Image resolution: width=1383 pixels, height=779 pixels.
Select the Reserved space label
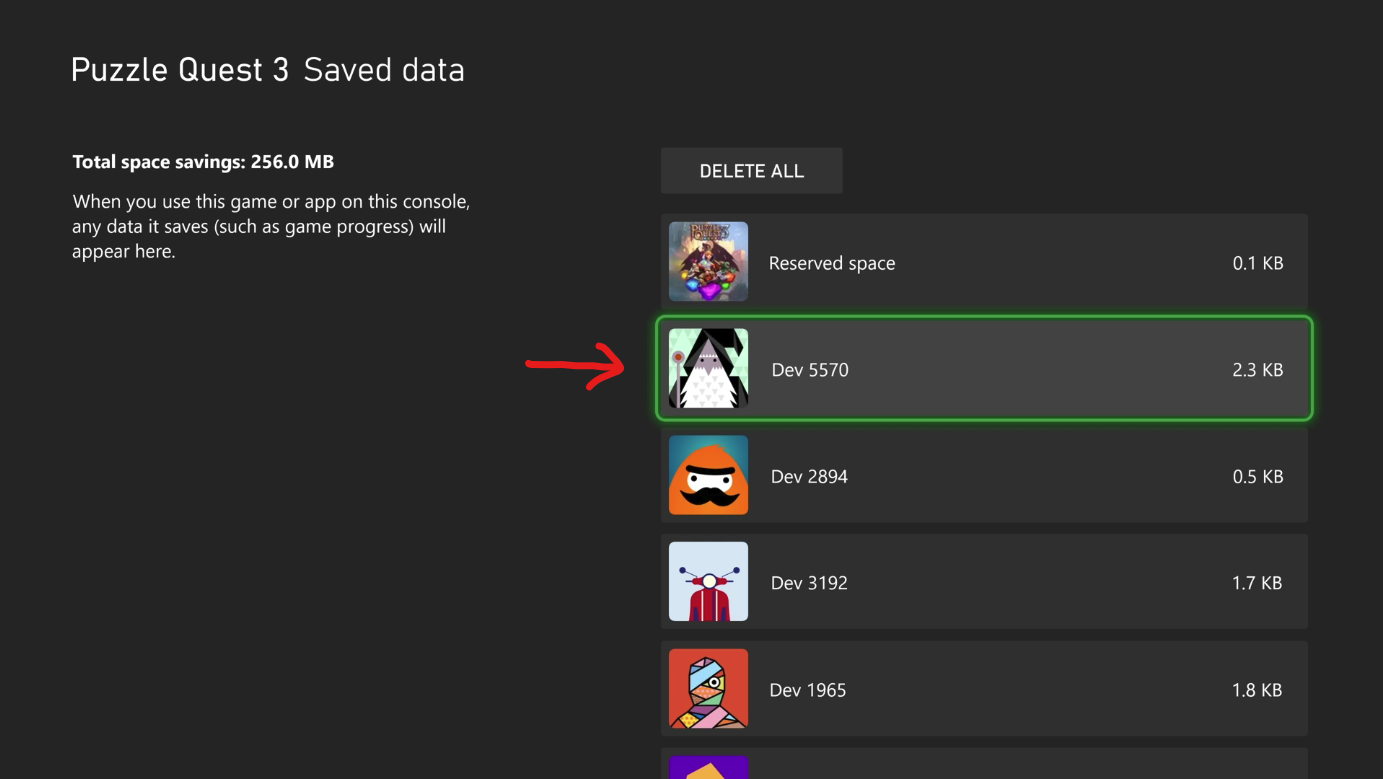pyautogui.click(x=832, y=263)
